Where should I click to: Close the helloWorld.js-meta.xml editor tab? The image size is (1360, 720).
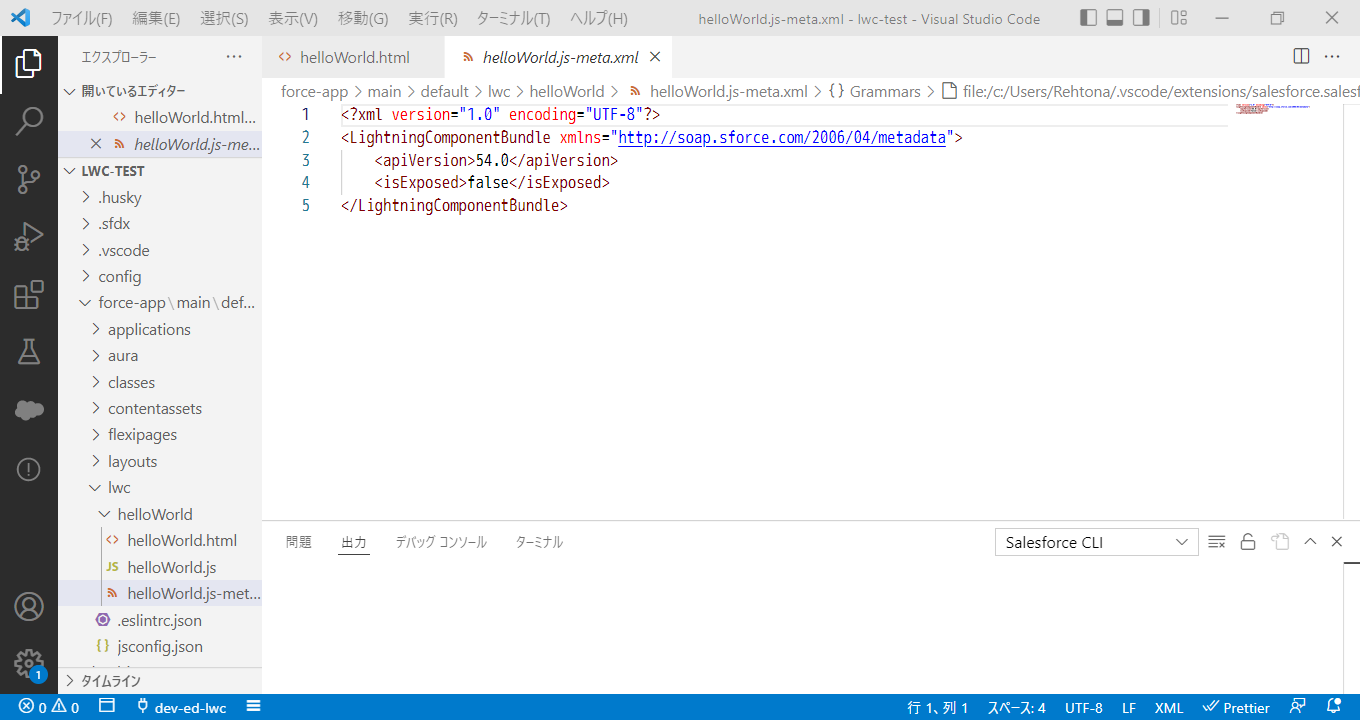click(655, 57)
